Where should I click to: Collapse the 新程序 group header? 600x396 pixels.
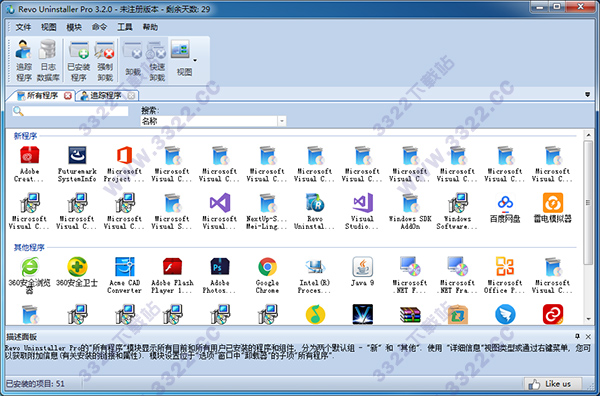click(x=26, y=136)
